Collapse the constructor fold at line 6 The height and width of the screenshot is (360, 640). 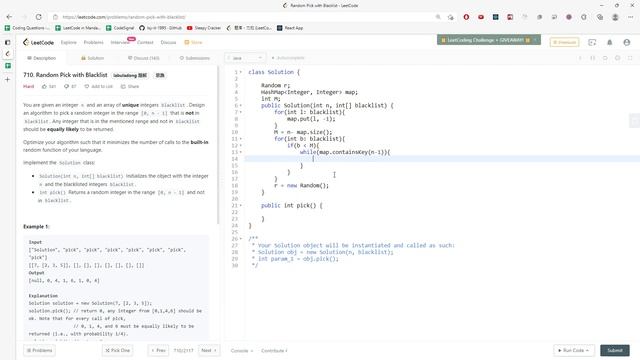(241, 105)
